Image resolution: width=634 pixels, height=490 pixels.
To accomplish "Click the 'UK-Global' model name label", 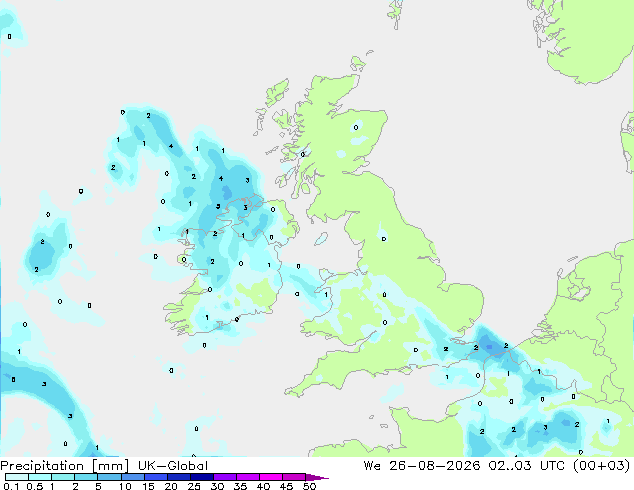I will click(x=173, y=466).
